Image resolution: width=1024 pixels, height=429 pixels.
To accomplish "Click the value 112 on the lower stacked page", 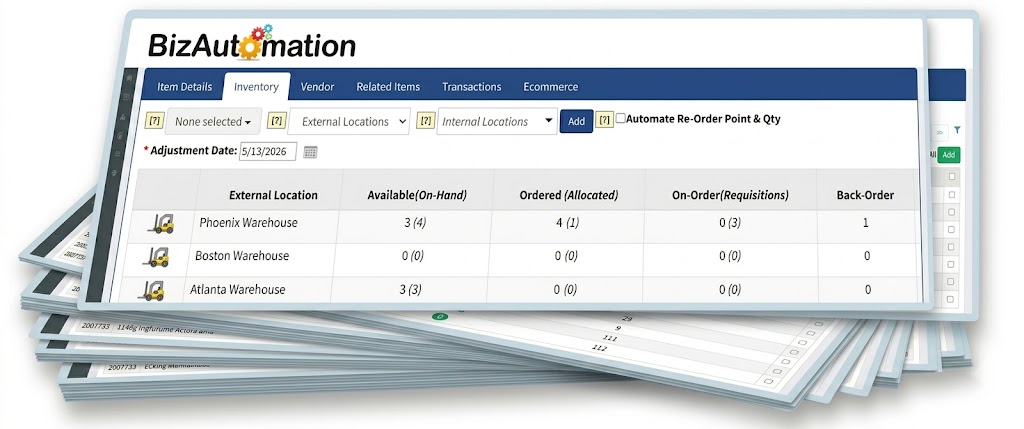I will (x=599, y=348).
